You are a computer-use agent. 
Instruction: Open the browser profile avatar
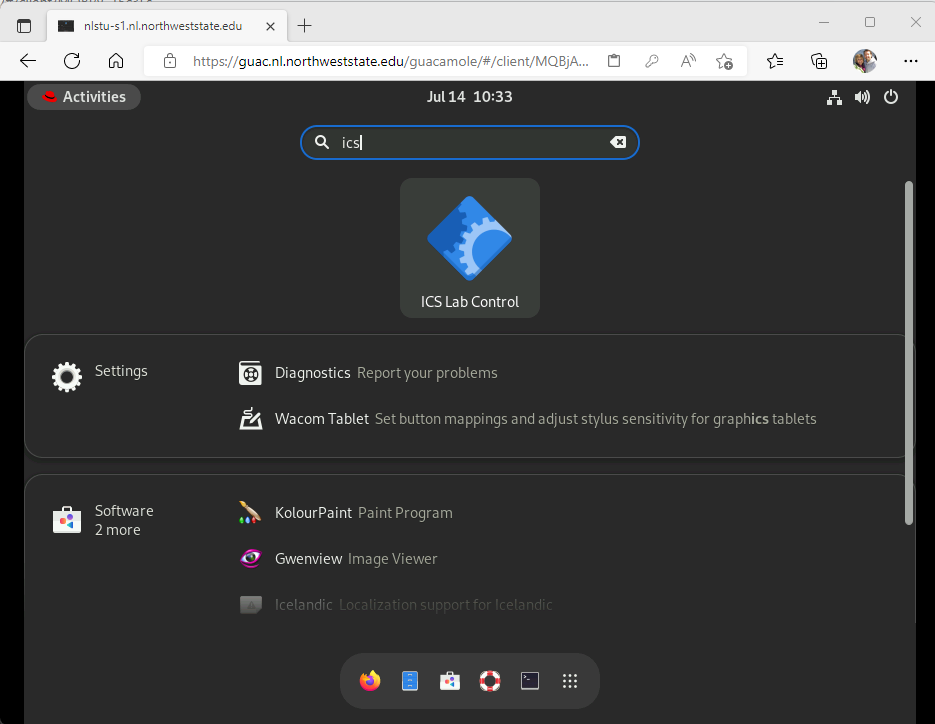(865, 61)
